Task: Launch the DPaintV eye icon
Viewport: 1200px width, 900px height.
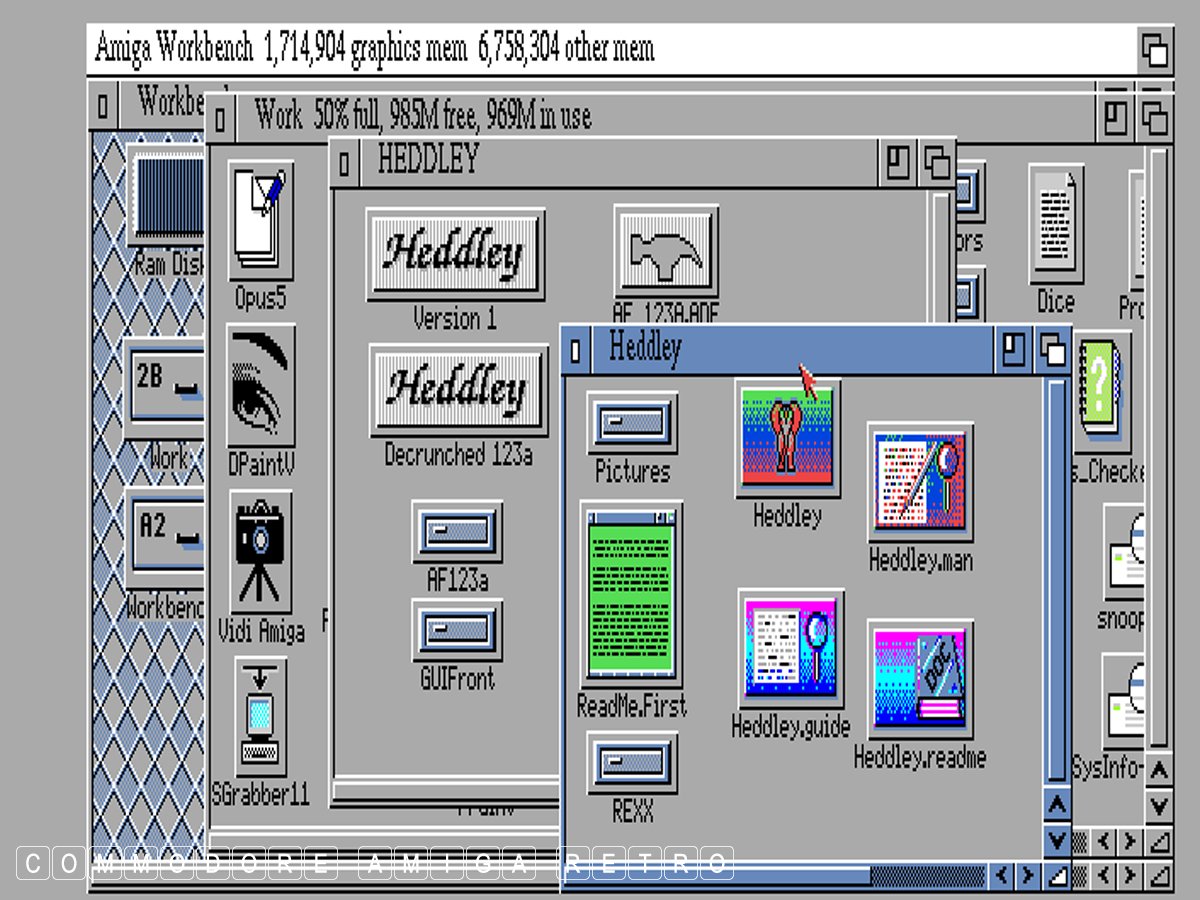Action: coord(261,385)
